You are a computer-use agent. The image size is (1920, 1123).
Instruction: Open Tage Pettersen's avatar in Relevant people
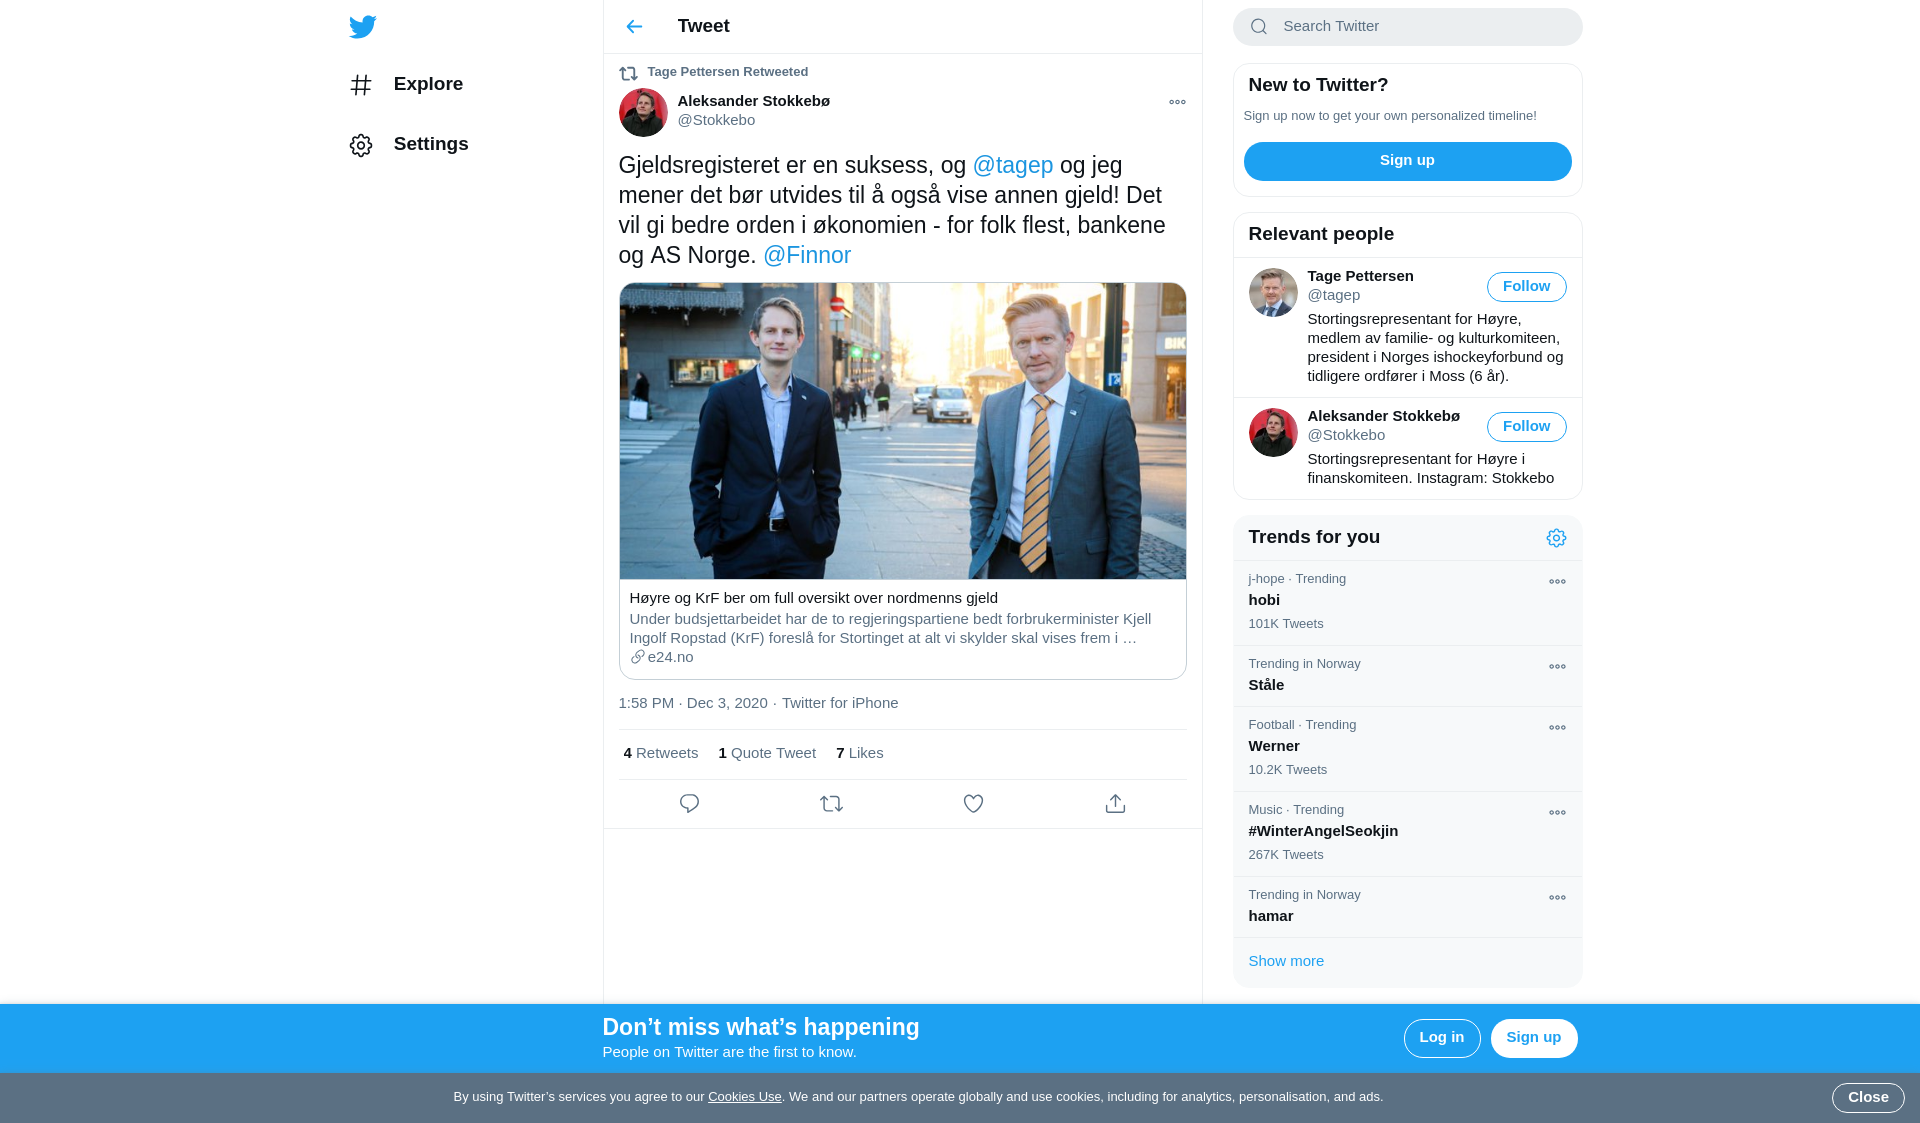(x=1273, y=292)
